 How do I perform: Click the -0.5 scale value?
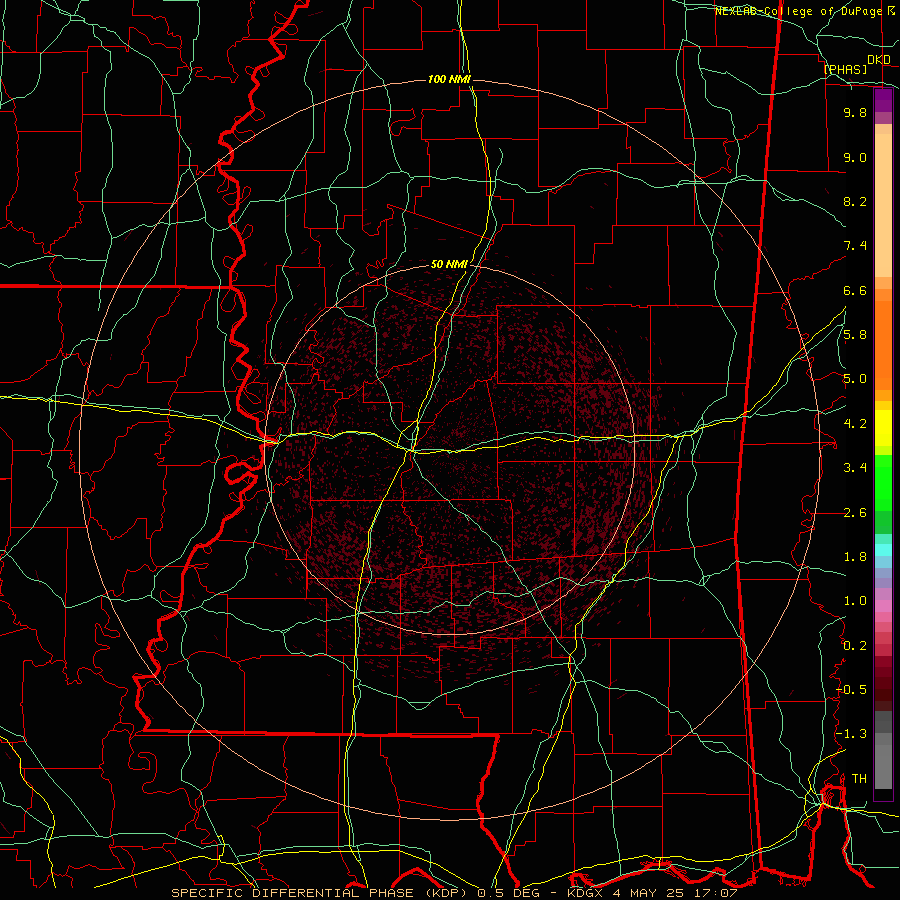click(x=851, y=690)
